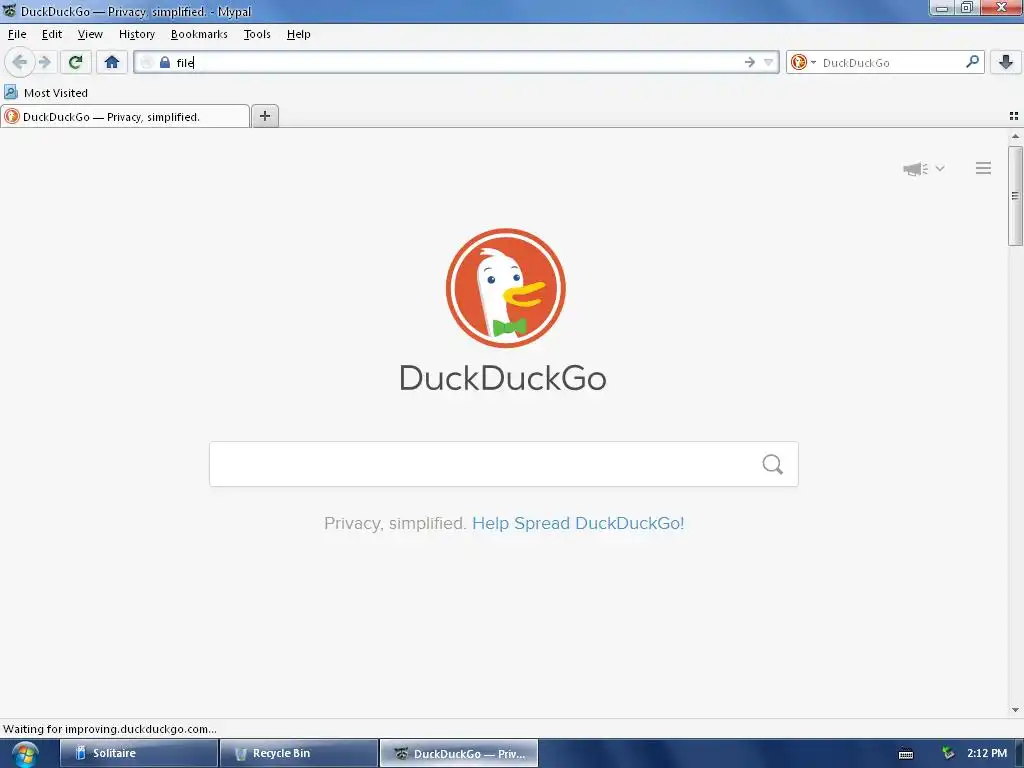Screen dimensions: 1024x768
Task: Open the Tools menu
Action: pos(257,34)
